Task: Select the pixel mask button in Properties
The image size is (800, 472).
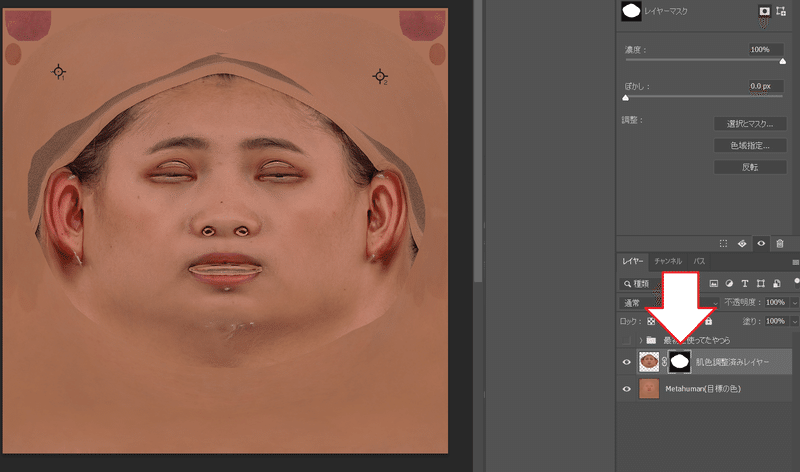Action: [764, 11]
